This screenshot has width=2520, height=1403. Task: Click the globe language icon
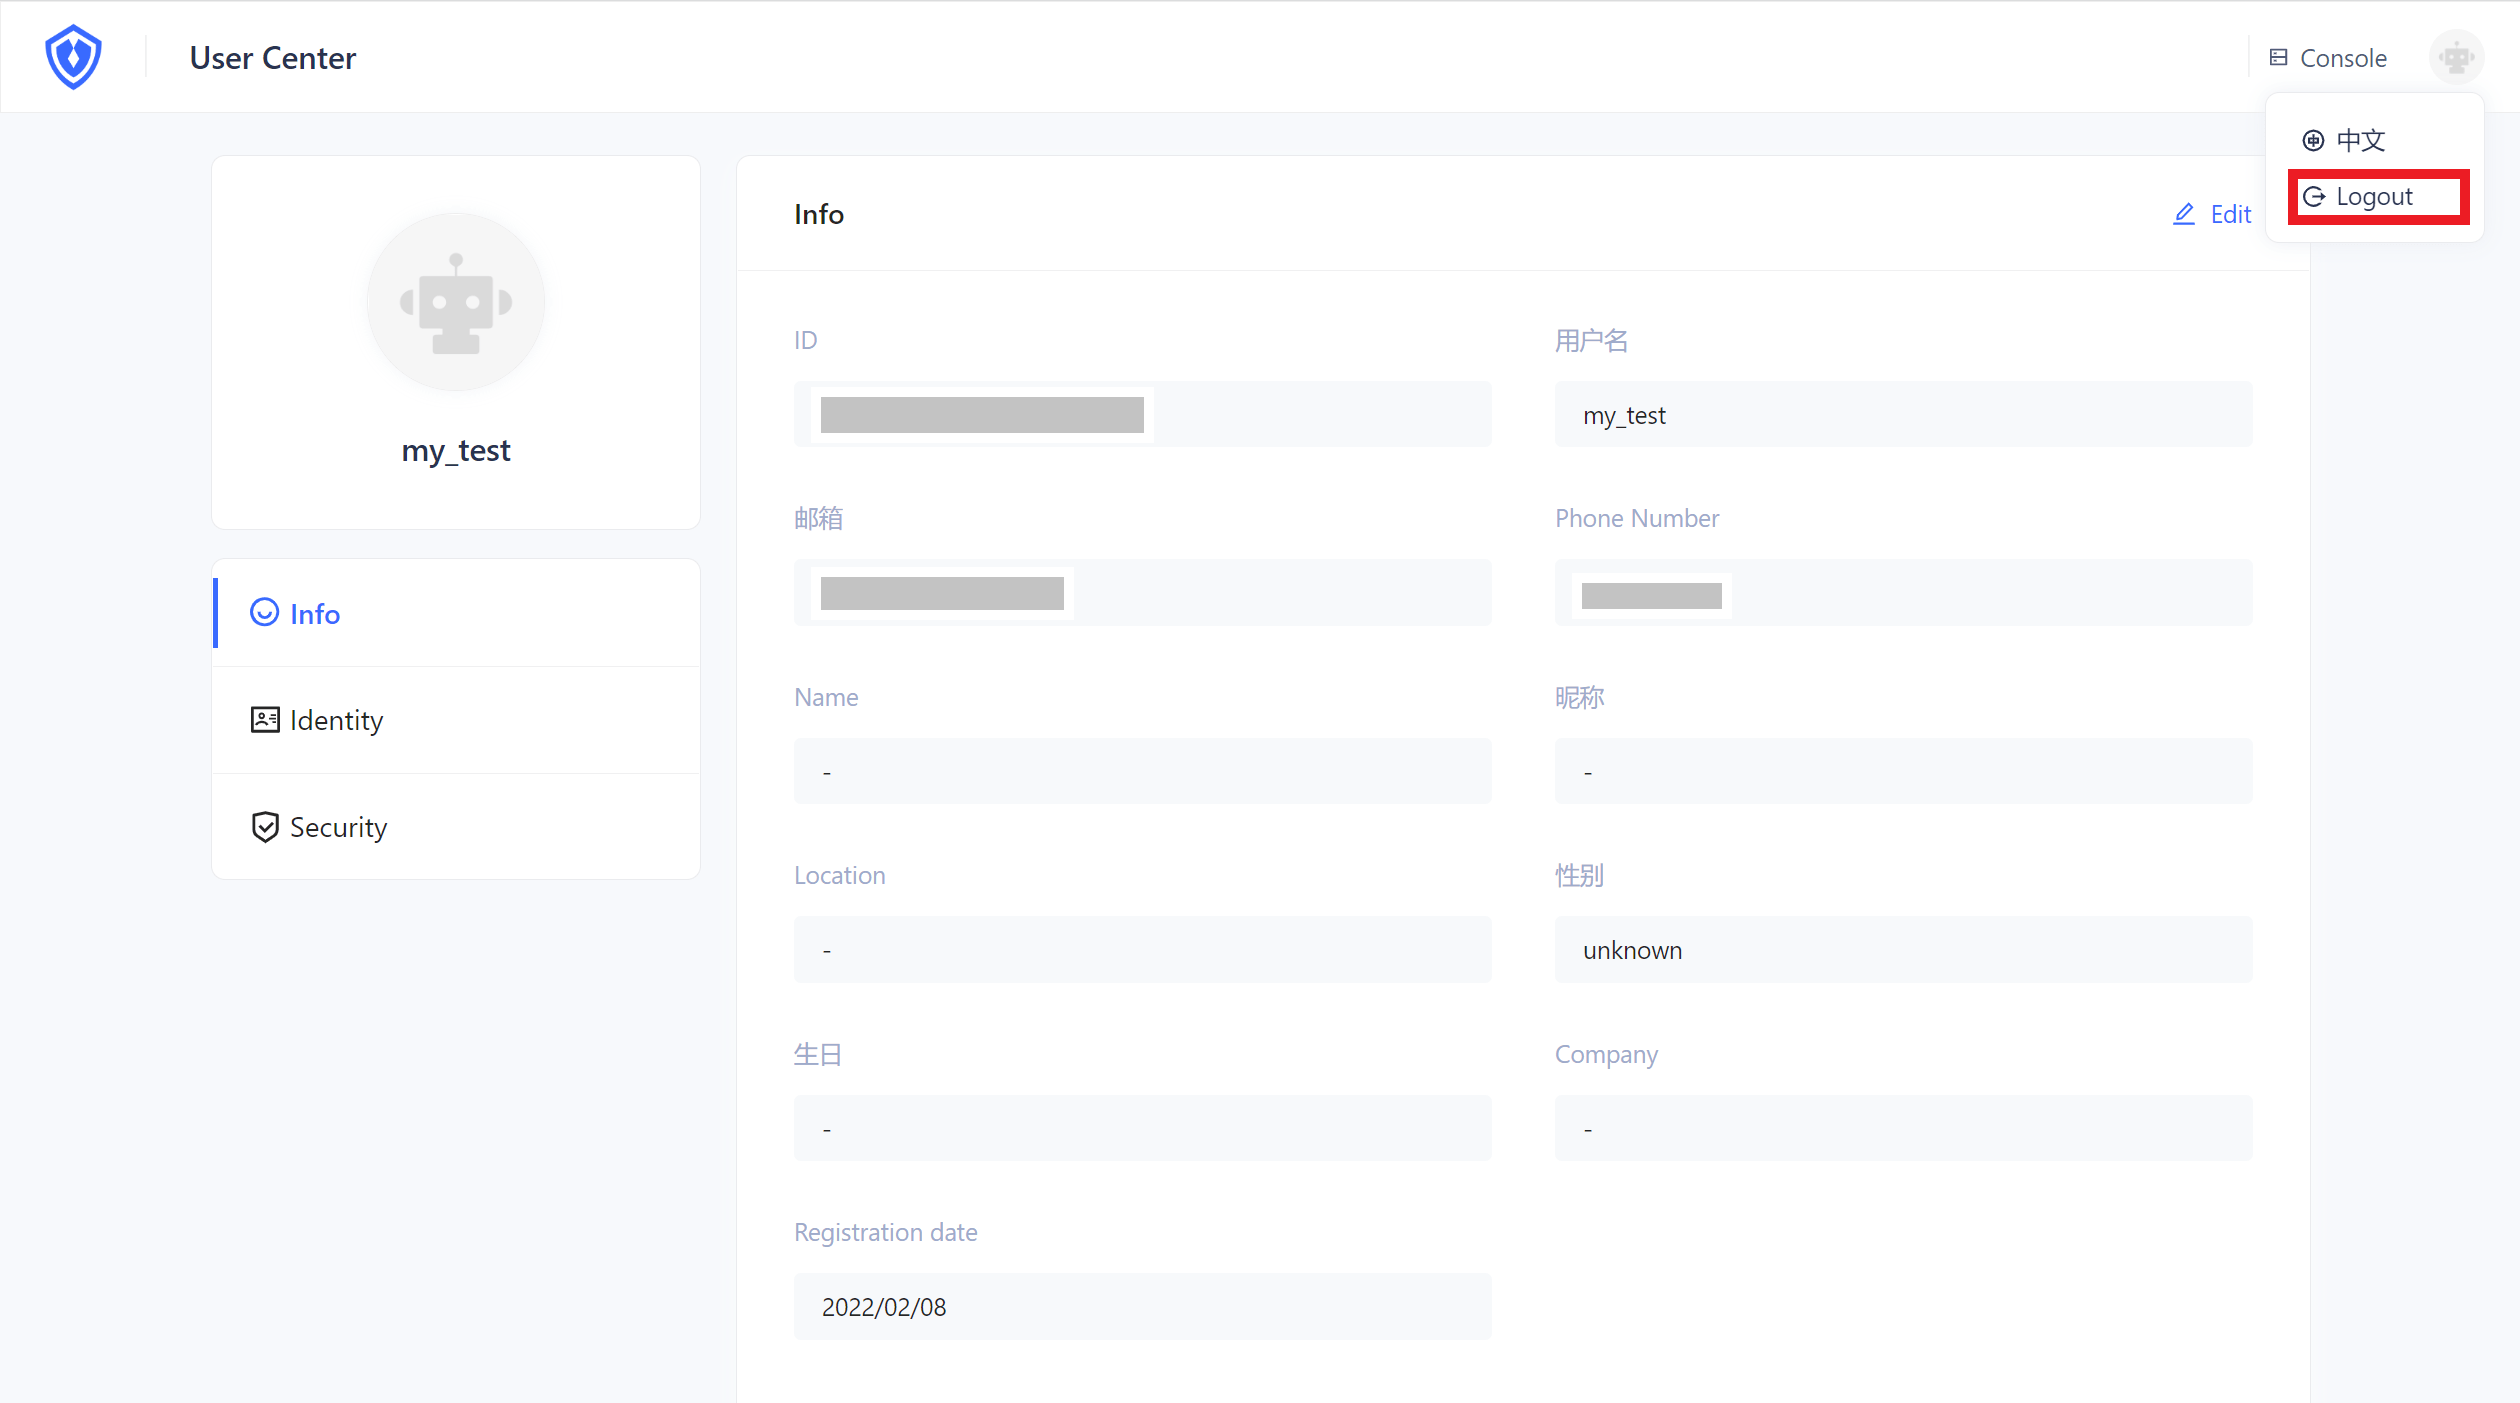(2313, 141)
